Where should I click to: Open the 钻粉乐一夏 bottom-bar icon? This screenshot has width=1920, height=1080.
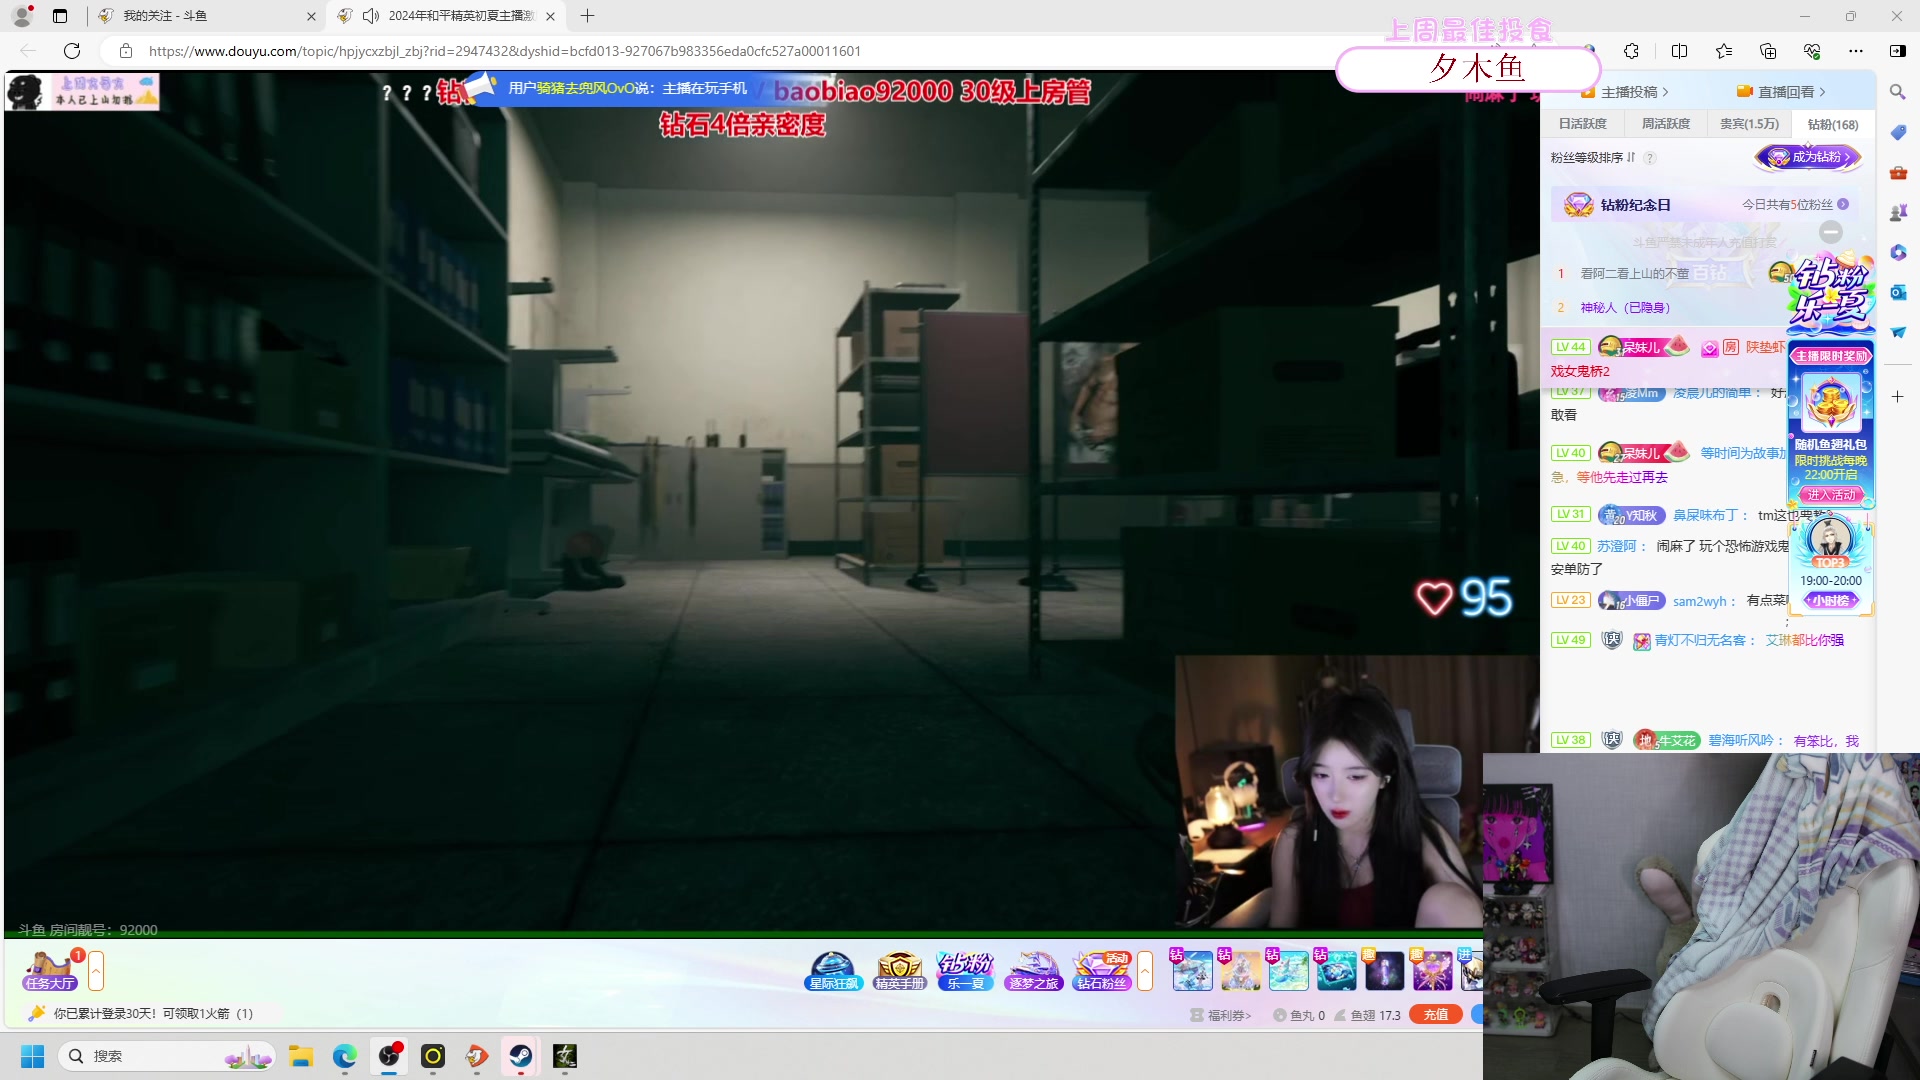coord(966,971)
